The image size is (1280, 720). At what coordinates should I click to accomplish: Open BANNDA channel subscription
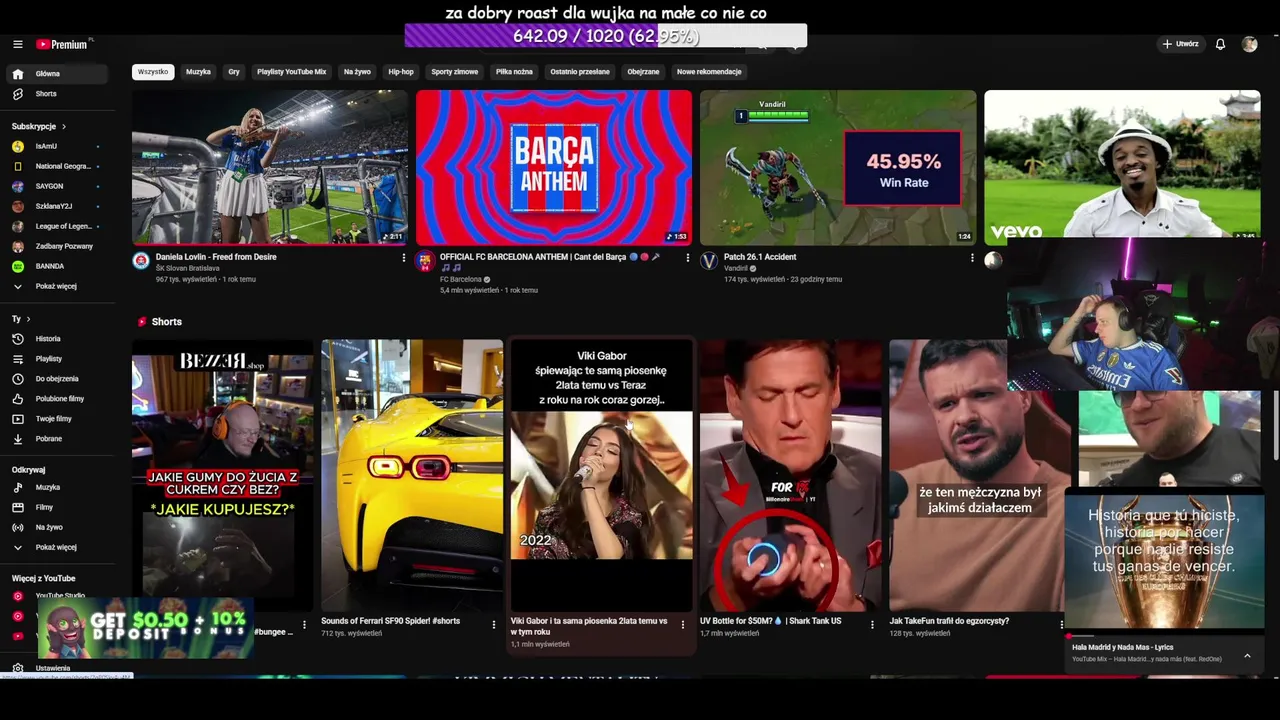(57, 267)
